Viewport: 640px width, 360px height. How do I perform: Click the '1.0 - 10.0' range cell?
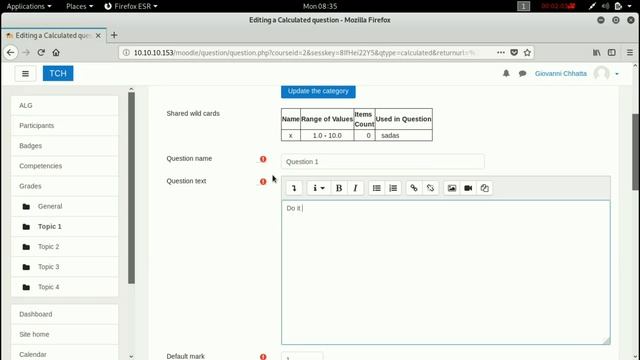(x=327, y=136)
